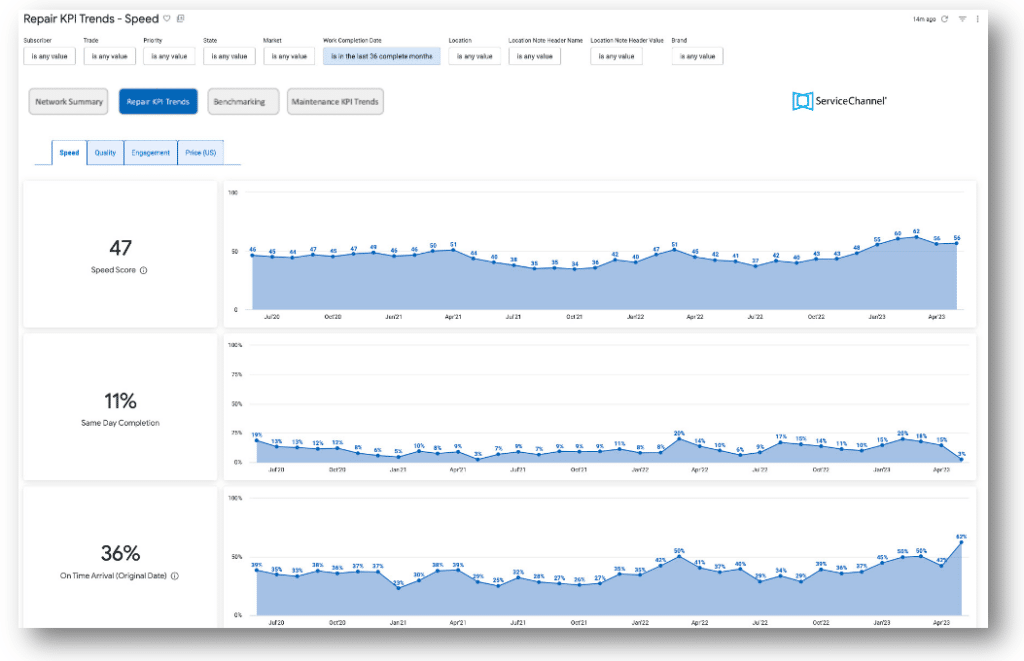This screenshot has height=661, width=1024.
Task: Click the folder icon beside the dashboard title
Action: [x=180, y=18]
